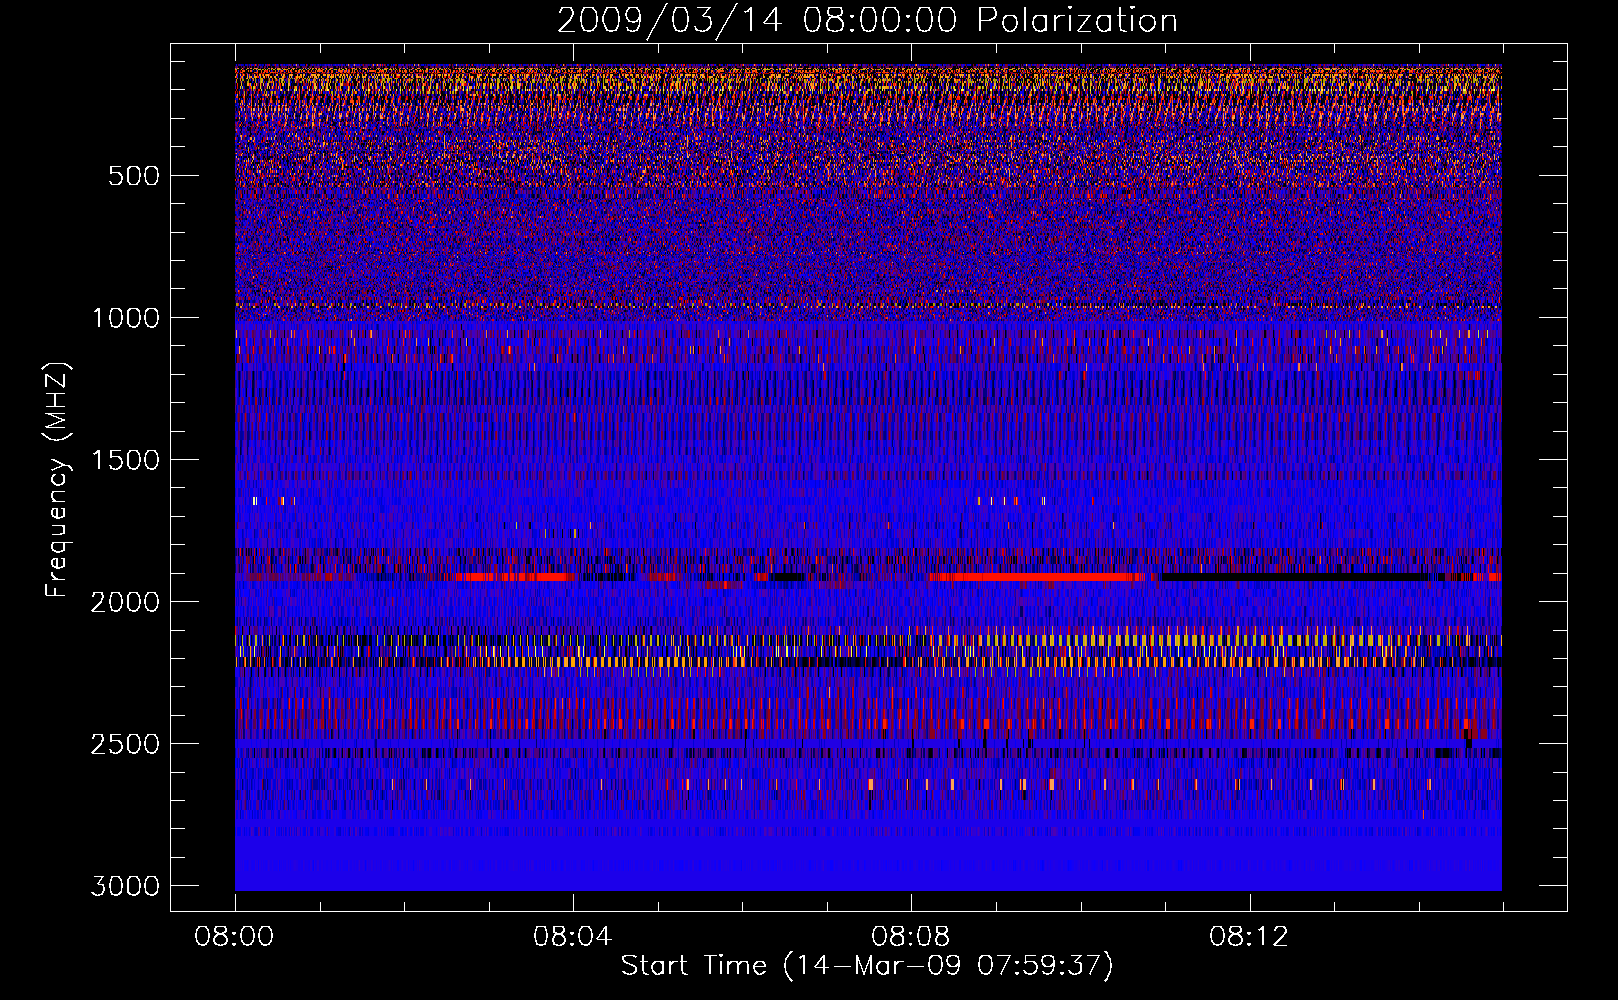Click the plot title '2009/03/14 08:00:00 Polarization'
This screenshot has width=1618, height=1000.
(867, 21)
